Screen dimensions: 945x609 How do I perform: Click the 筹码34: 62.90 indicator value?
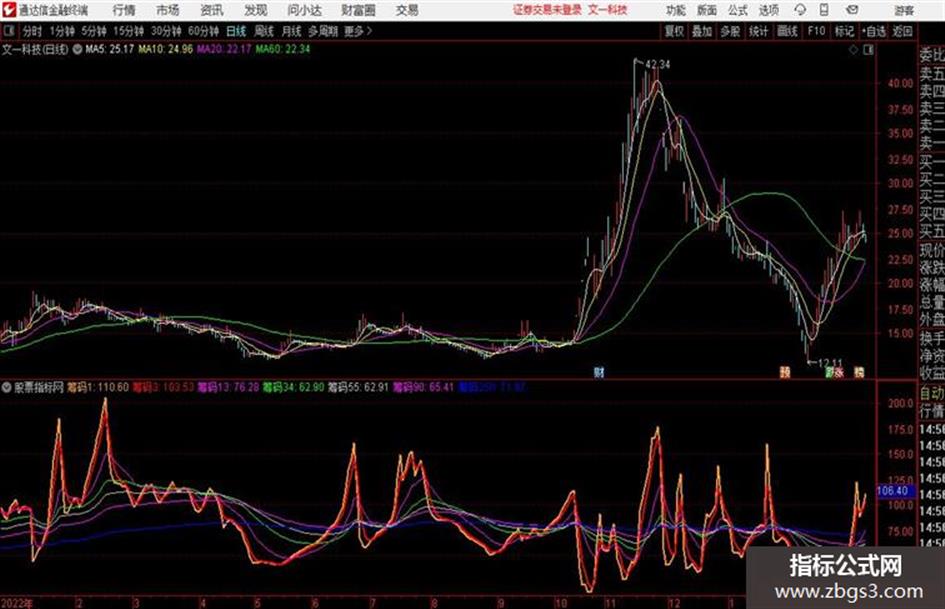click(x=294, y=387)
